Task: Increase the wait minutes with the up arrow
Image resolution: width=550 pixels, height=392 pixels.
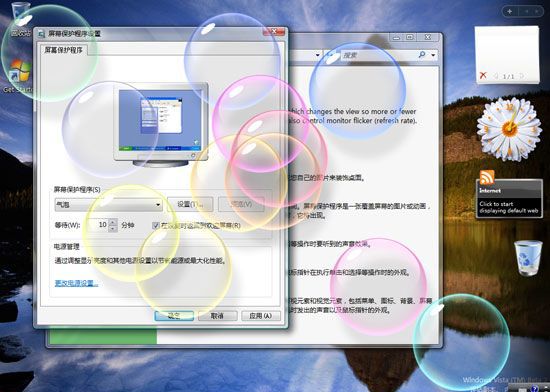Action: [113, 222]
